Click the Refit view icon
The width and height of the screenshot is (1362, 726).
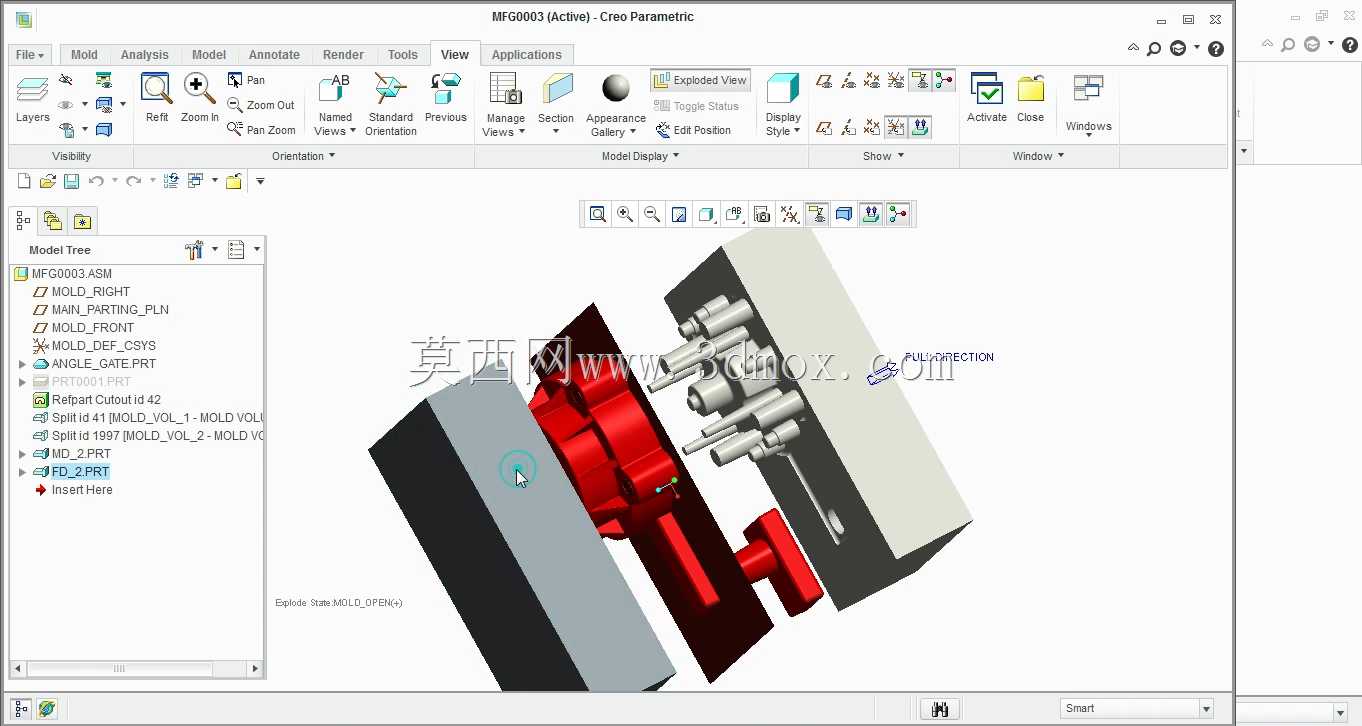(157, 98)
